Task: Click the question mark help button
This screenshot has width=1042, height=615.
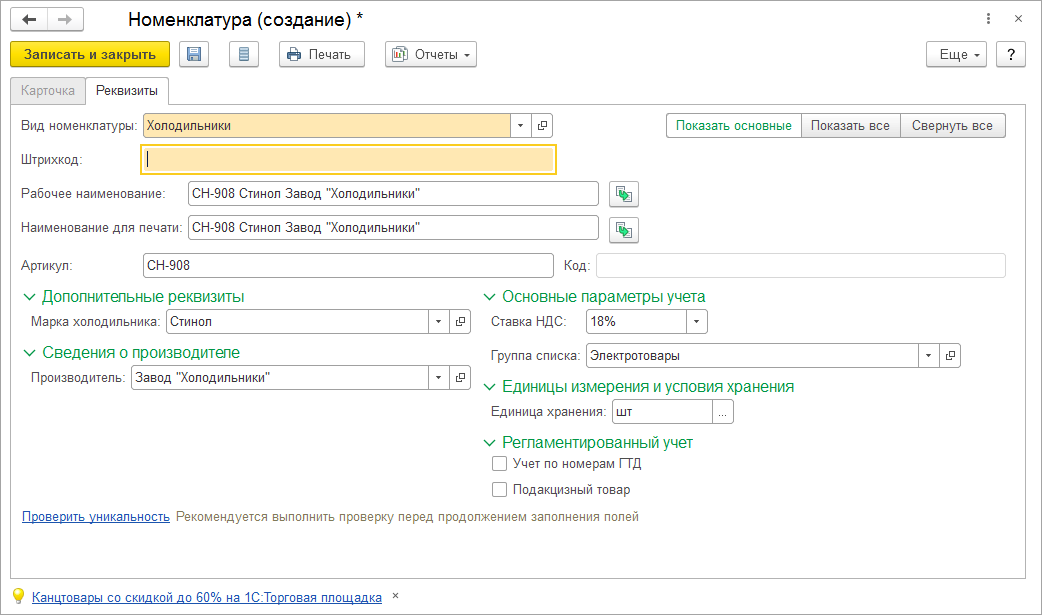Action: [1011, 54]
